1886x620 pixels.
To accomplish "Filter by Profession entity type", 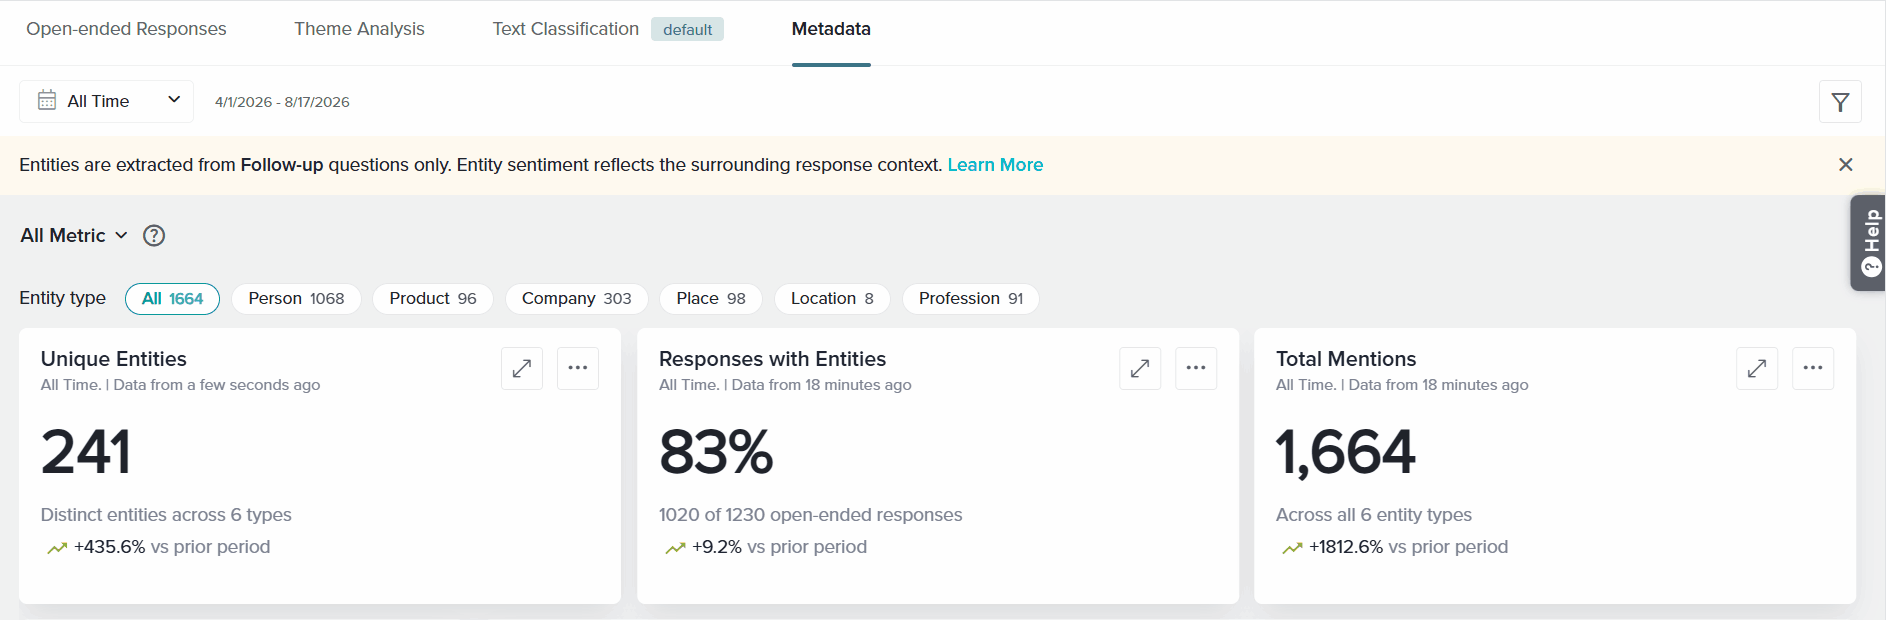I will 970,299.
